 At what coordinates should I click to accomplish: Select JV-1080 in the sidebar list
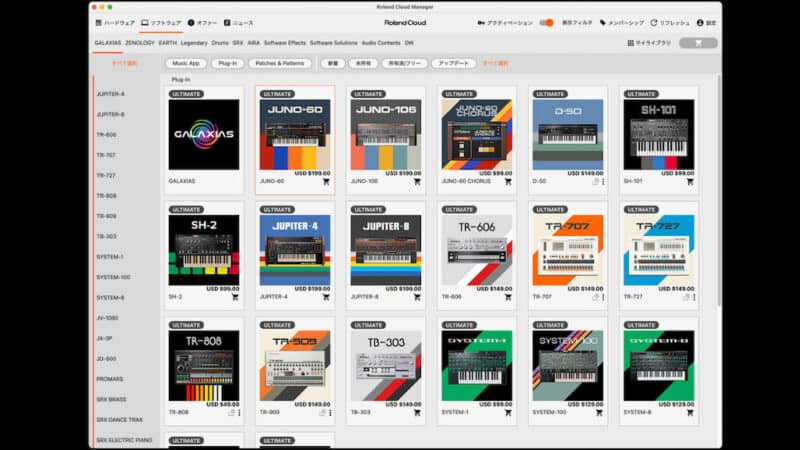107,318
